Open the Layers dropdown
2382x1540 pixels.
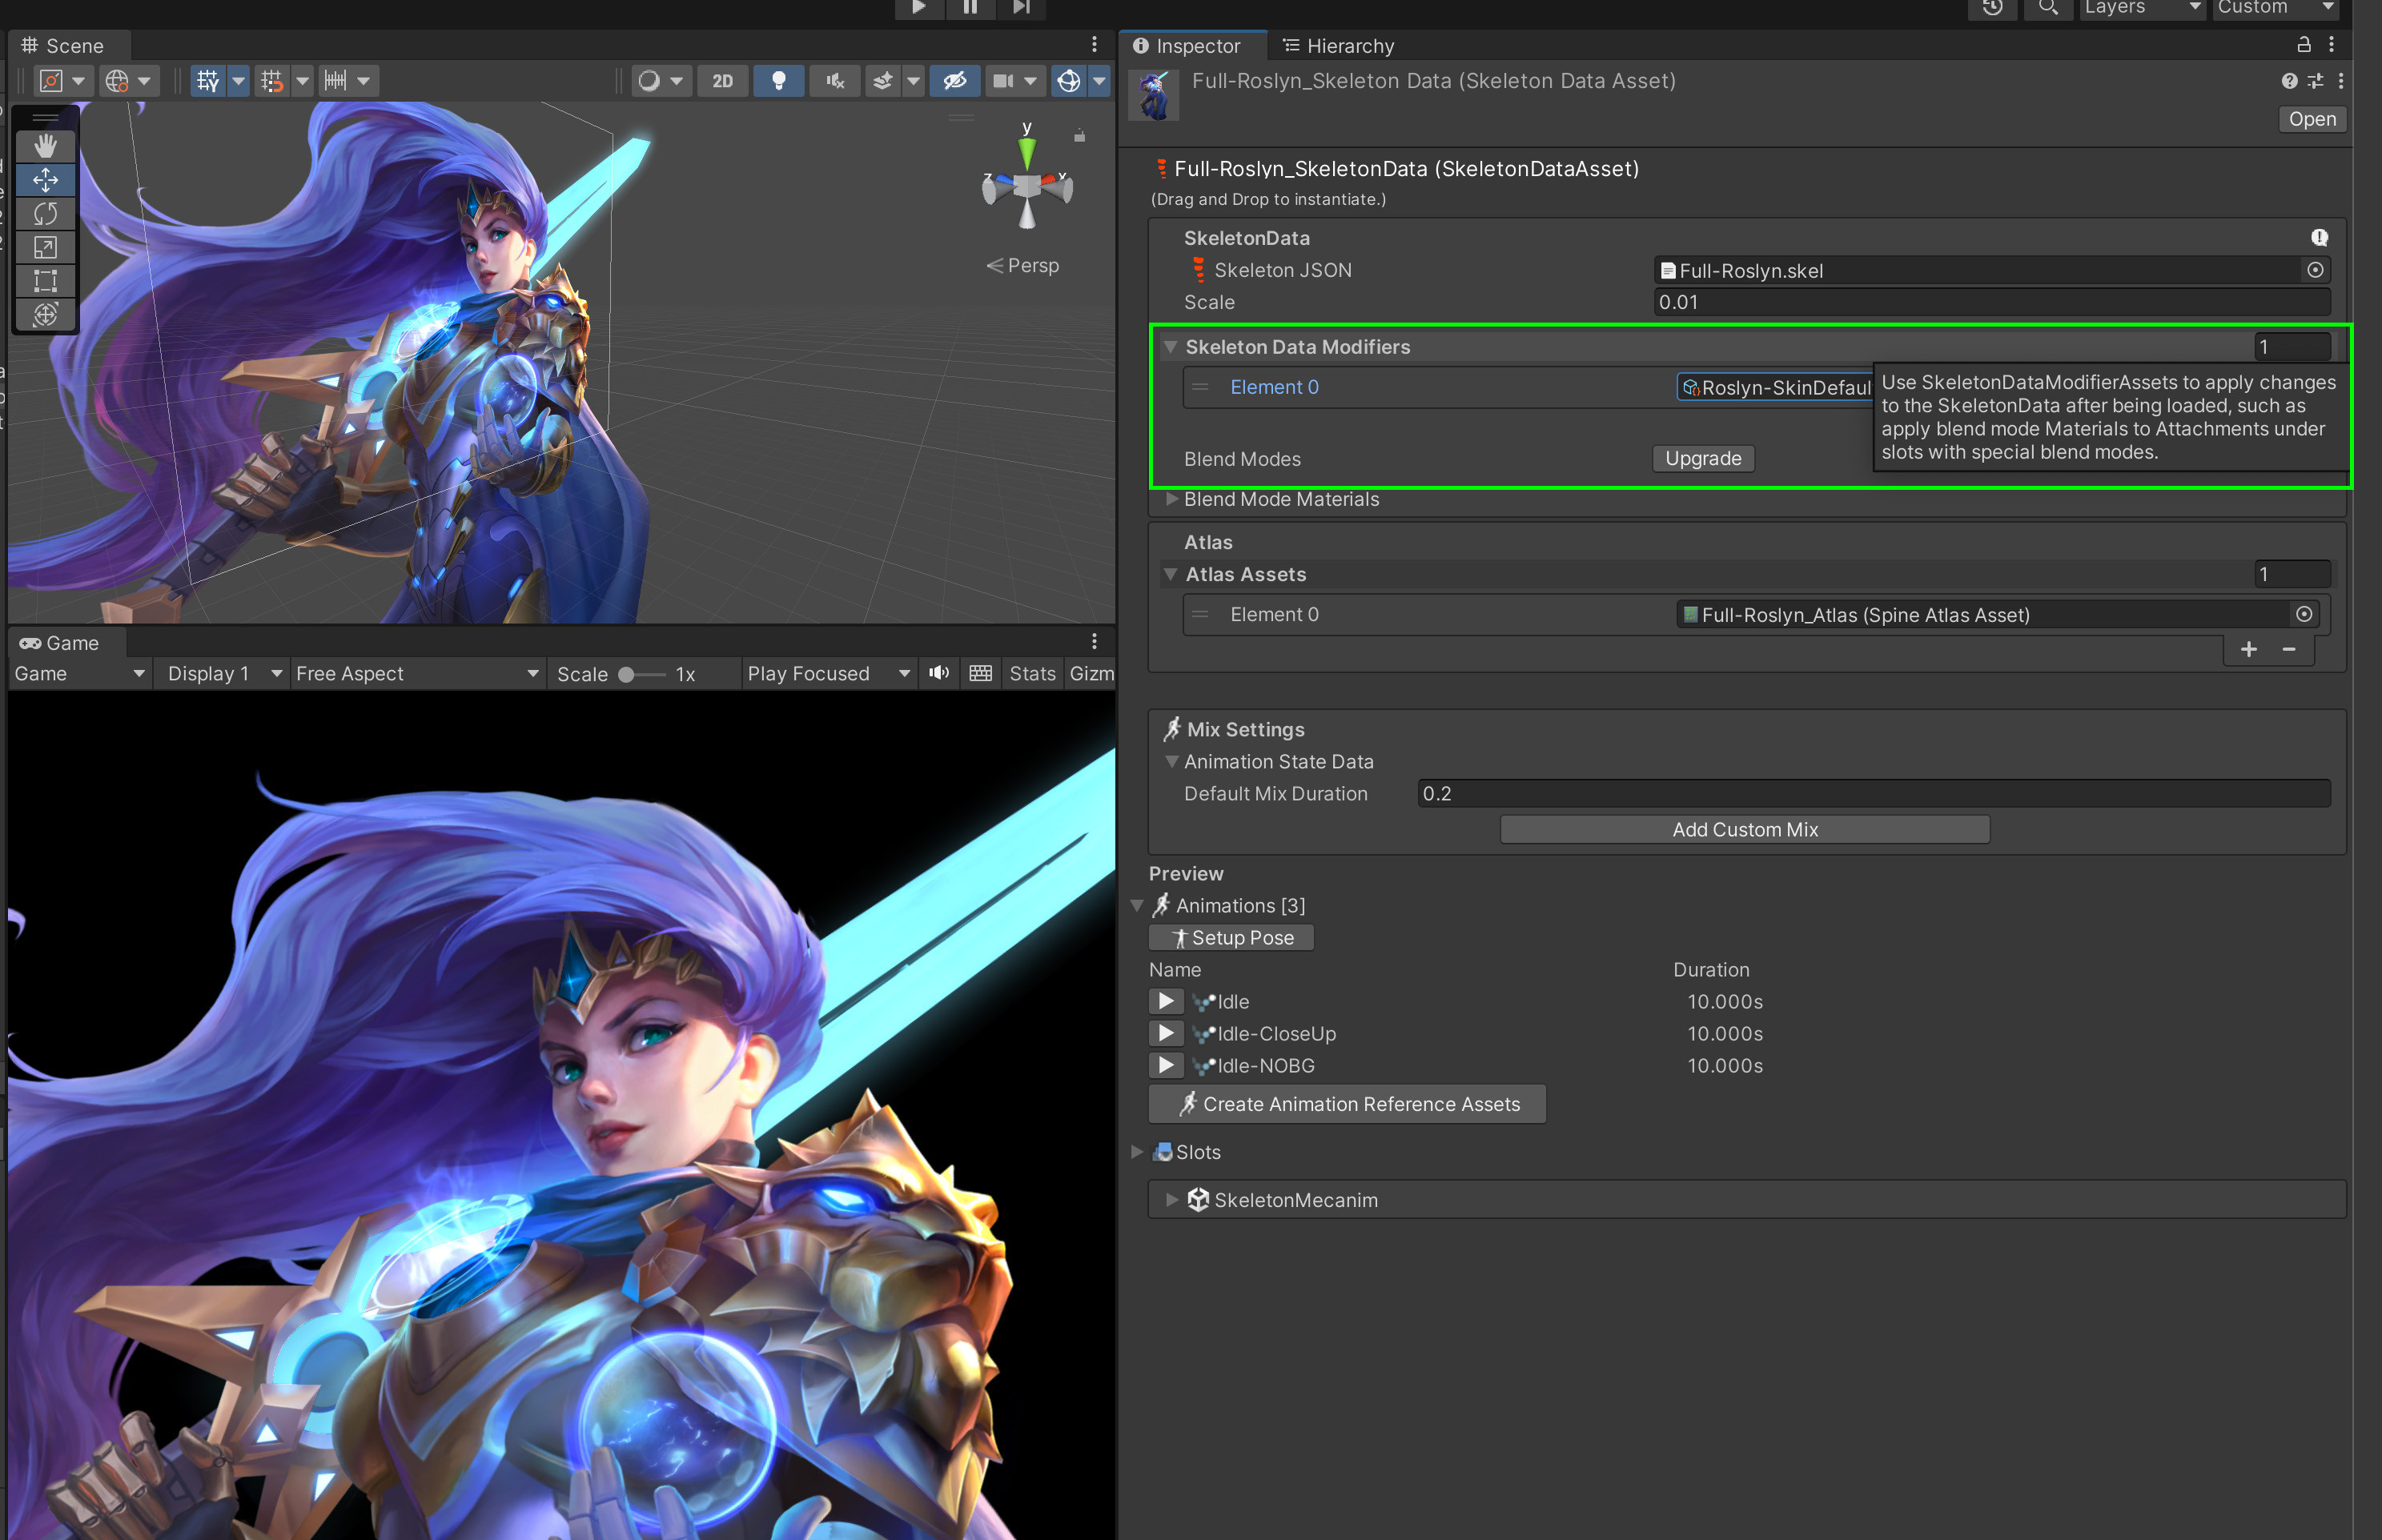[x=2141, y=8]
